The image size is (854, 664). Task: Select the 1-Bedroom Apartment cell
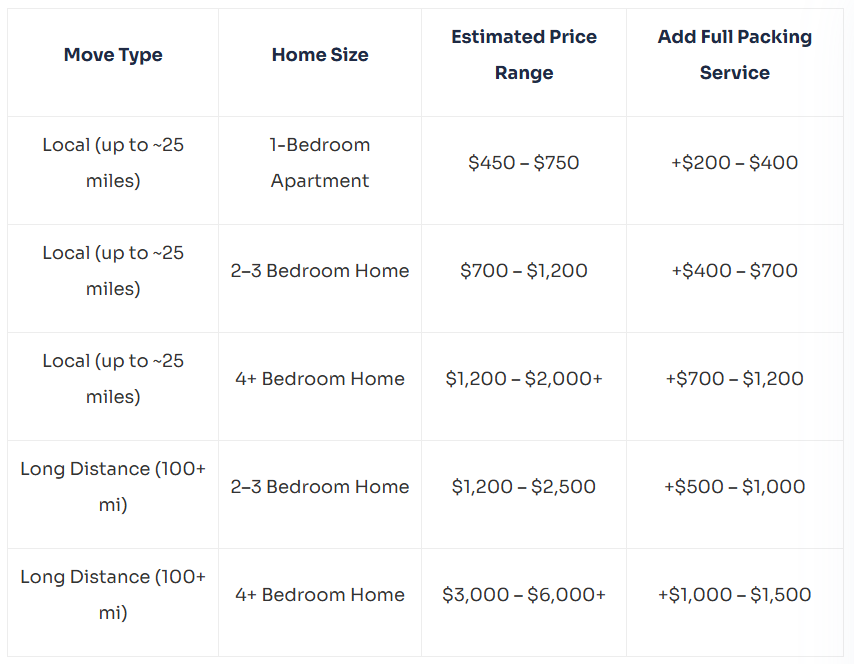(320, 163)
